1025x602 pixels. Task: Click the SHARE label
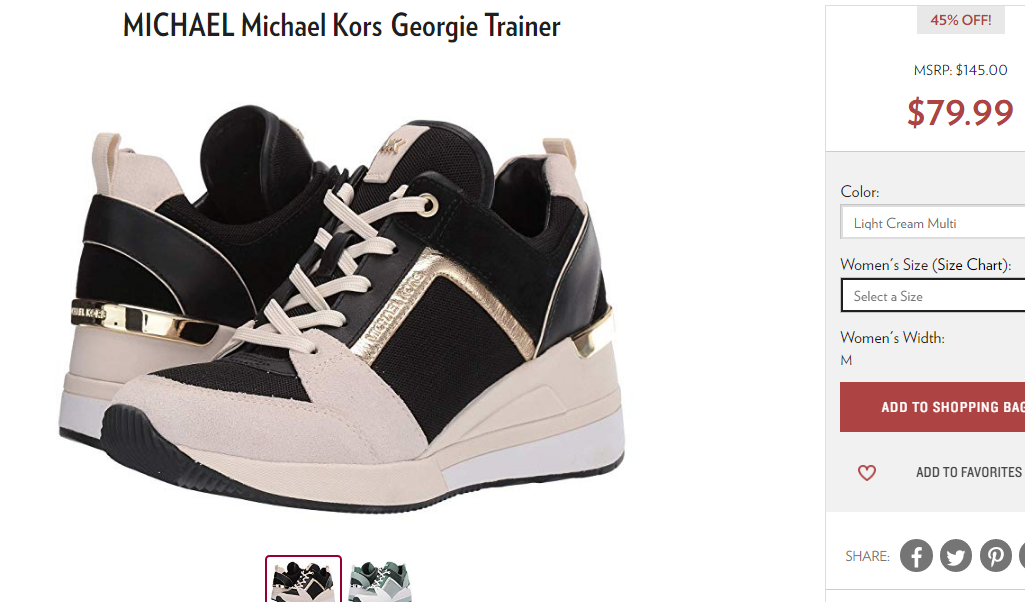tap(867, 556)
